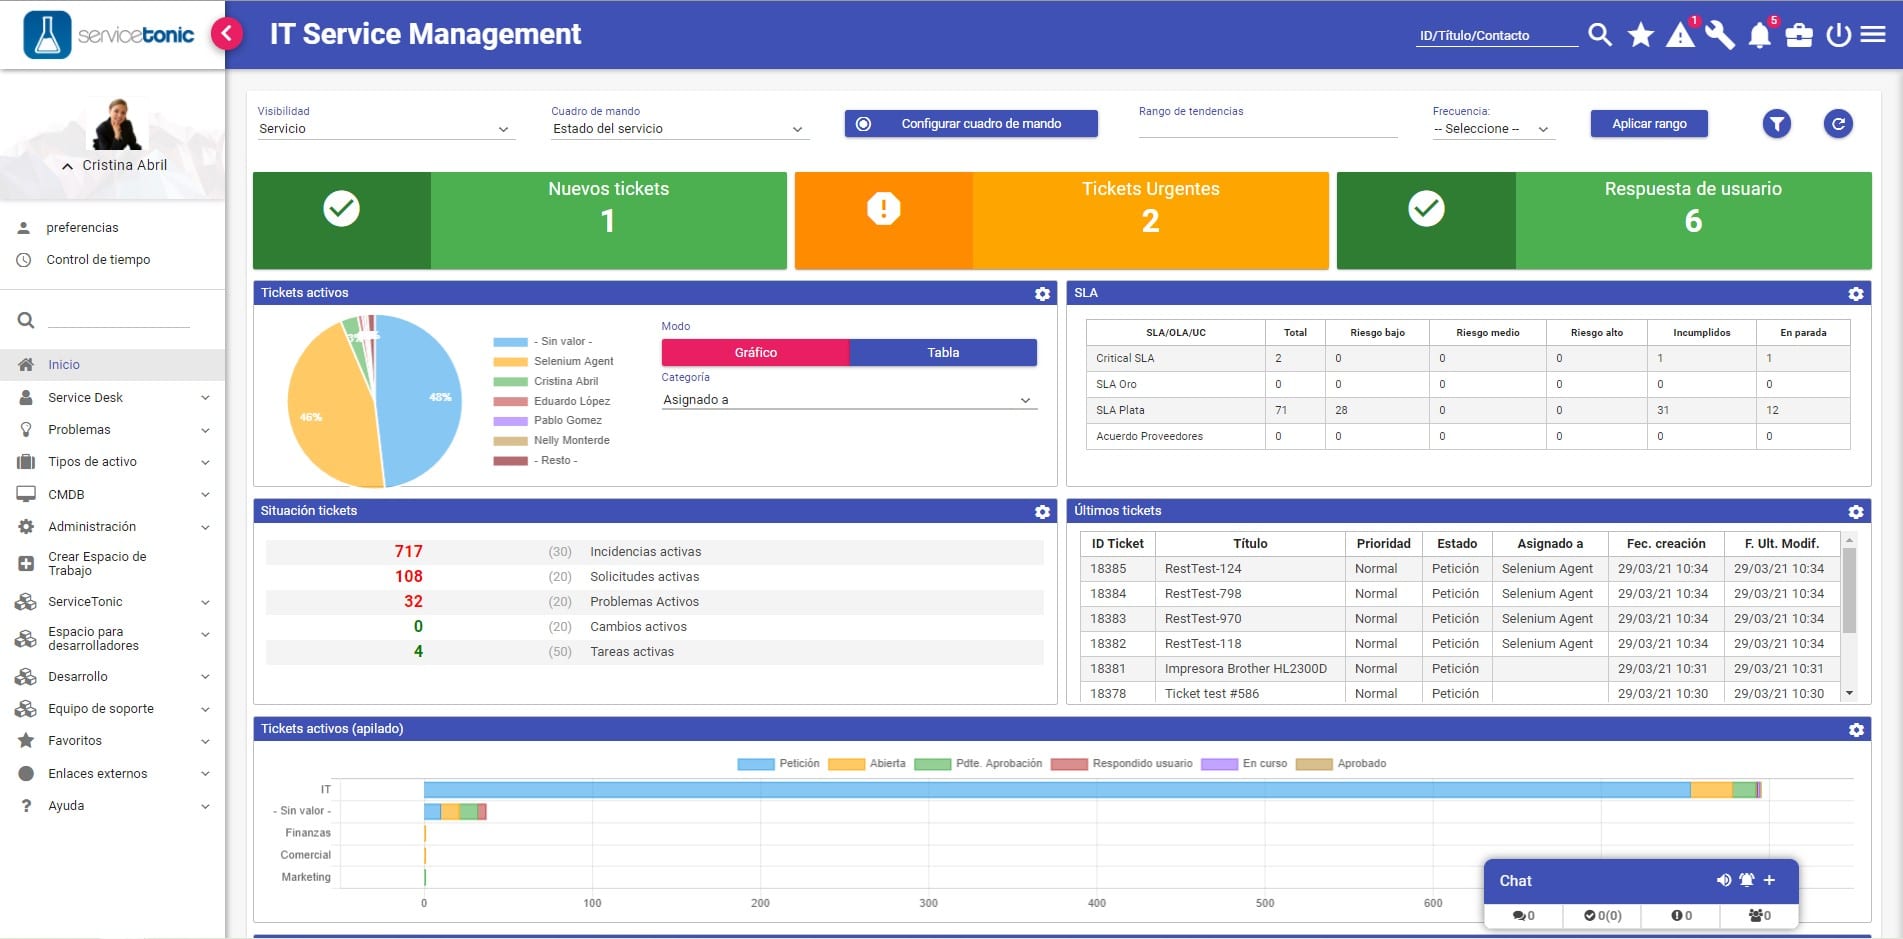This screenshot has width=1903, height=939.
Task: Open the Cuadro de mando dropdown
Action: tap(677, 129)
